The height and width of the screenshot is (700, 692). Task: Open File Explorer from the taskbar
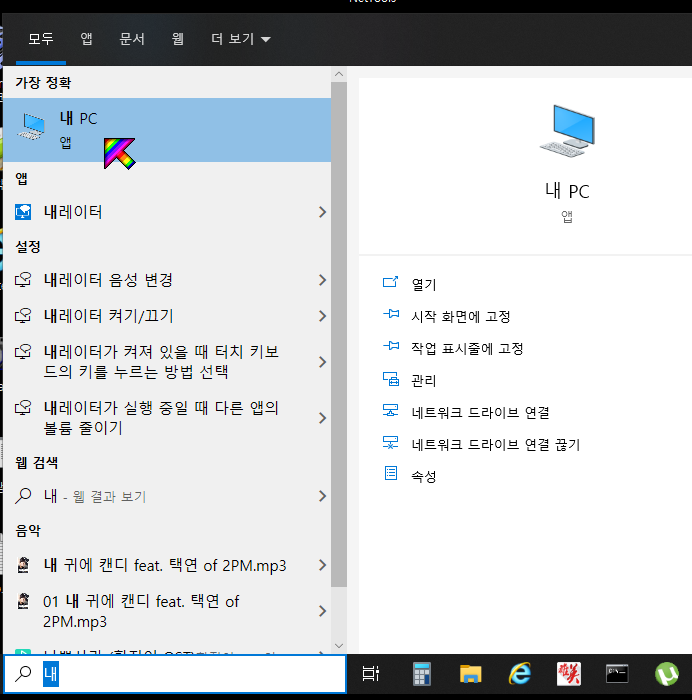coord(471,674)
